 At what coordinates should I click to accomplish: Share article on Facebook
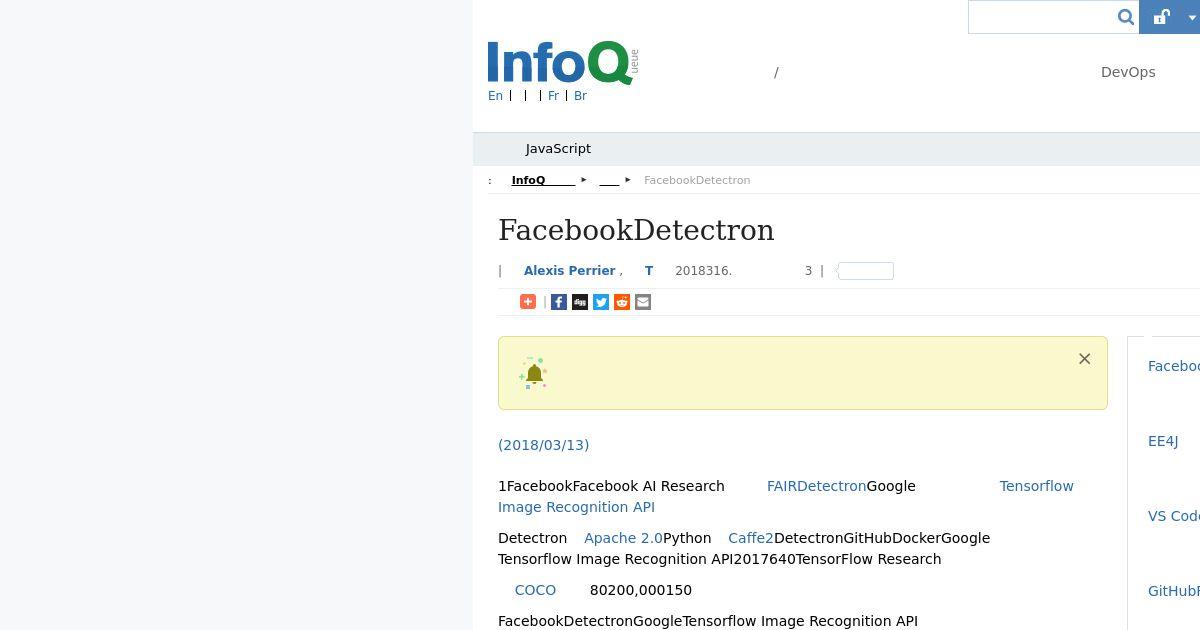pos(559,302)
